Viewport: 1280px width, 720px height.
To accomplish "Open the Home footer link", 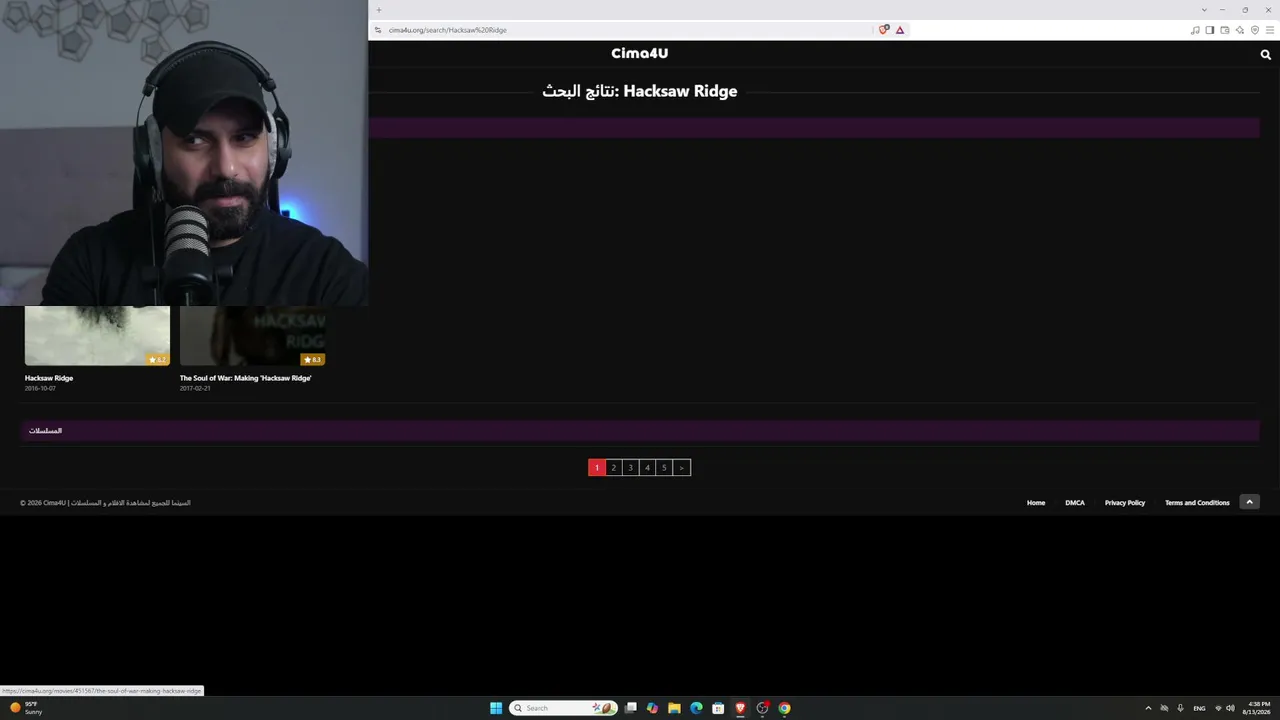I will coord(1036,503).
